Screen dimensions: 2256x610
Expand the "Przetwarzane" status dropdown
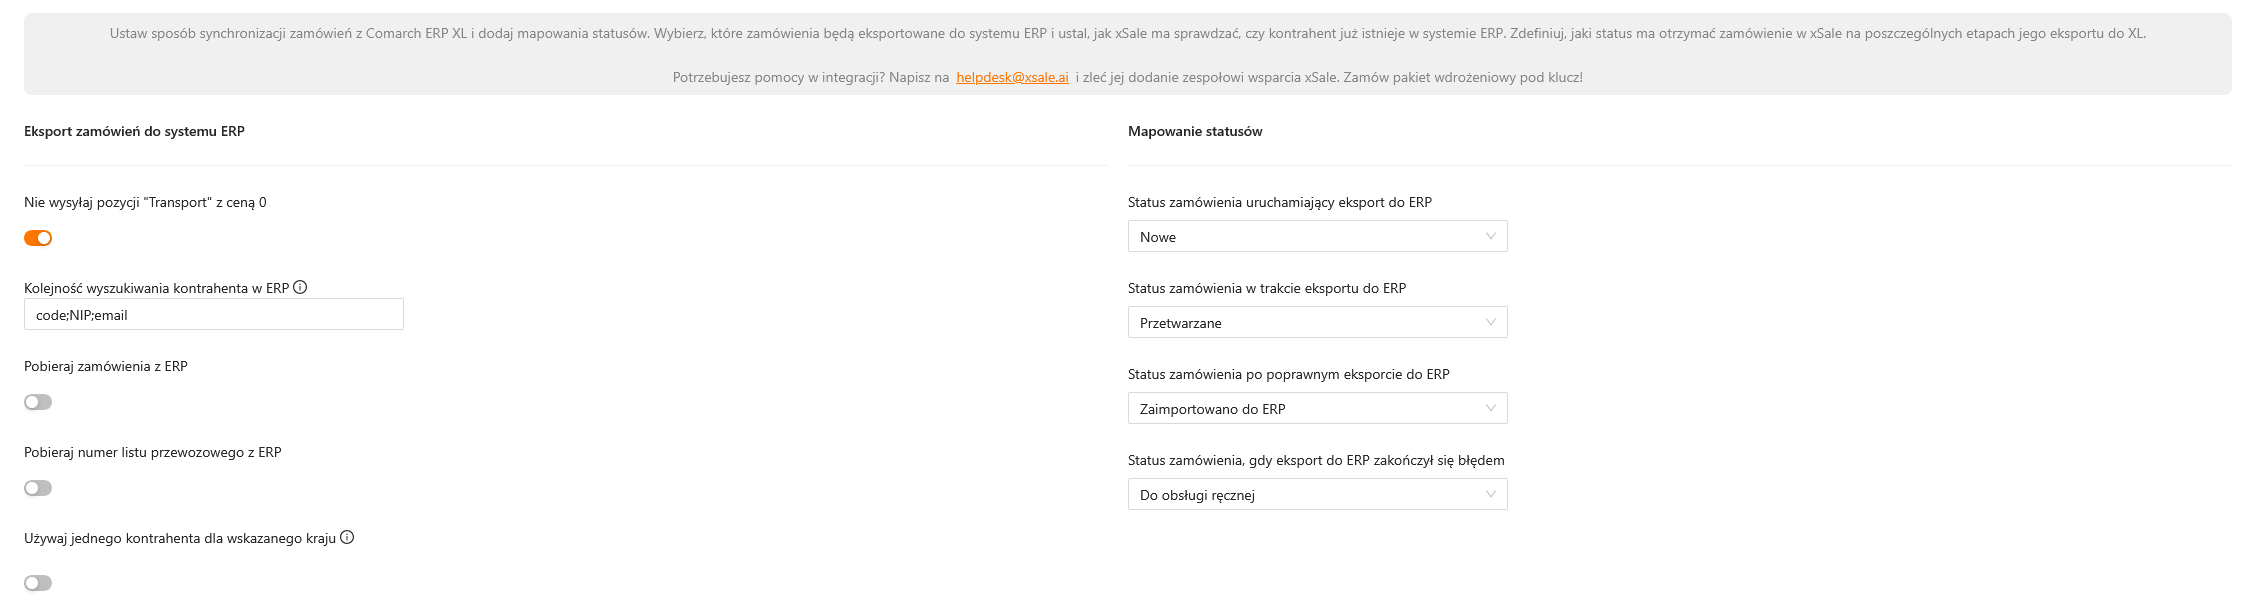point(1316,323)
